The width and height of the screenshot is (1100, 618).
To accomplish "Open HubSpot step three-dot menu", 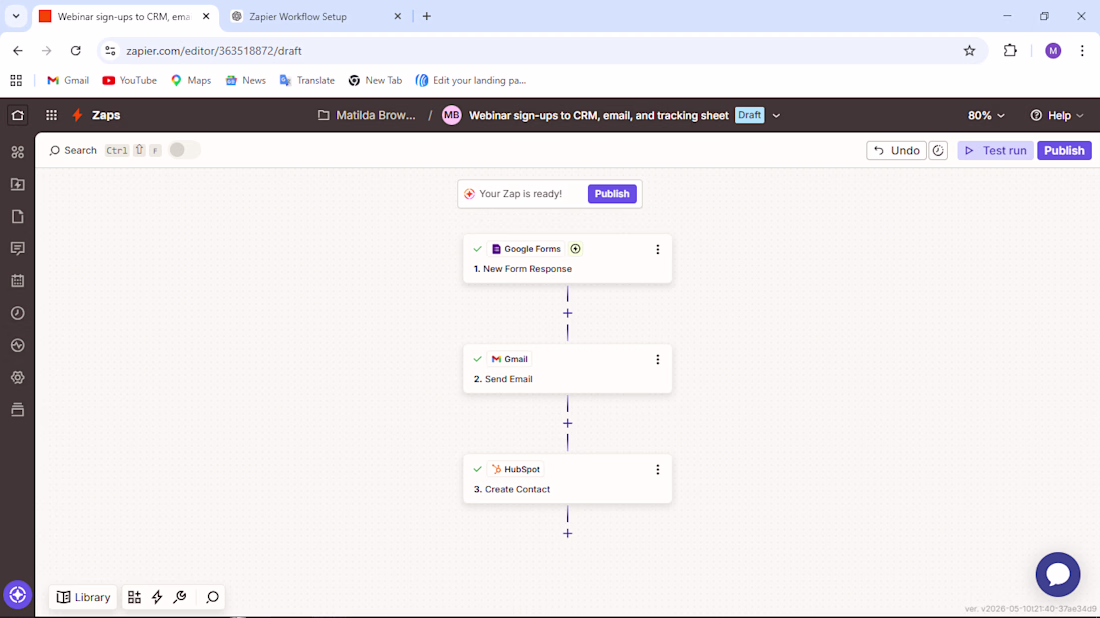I will click(657, 469).
